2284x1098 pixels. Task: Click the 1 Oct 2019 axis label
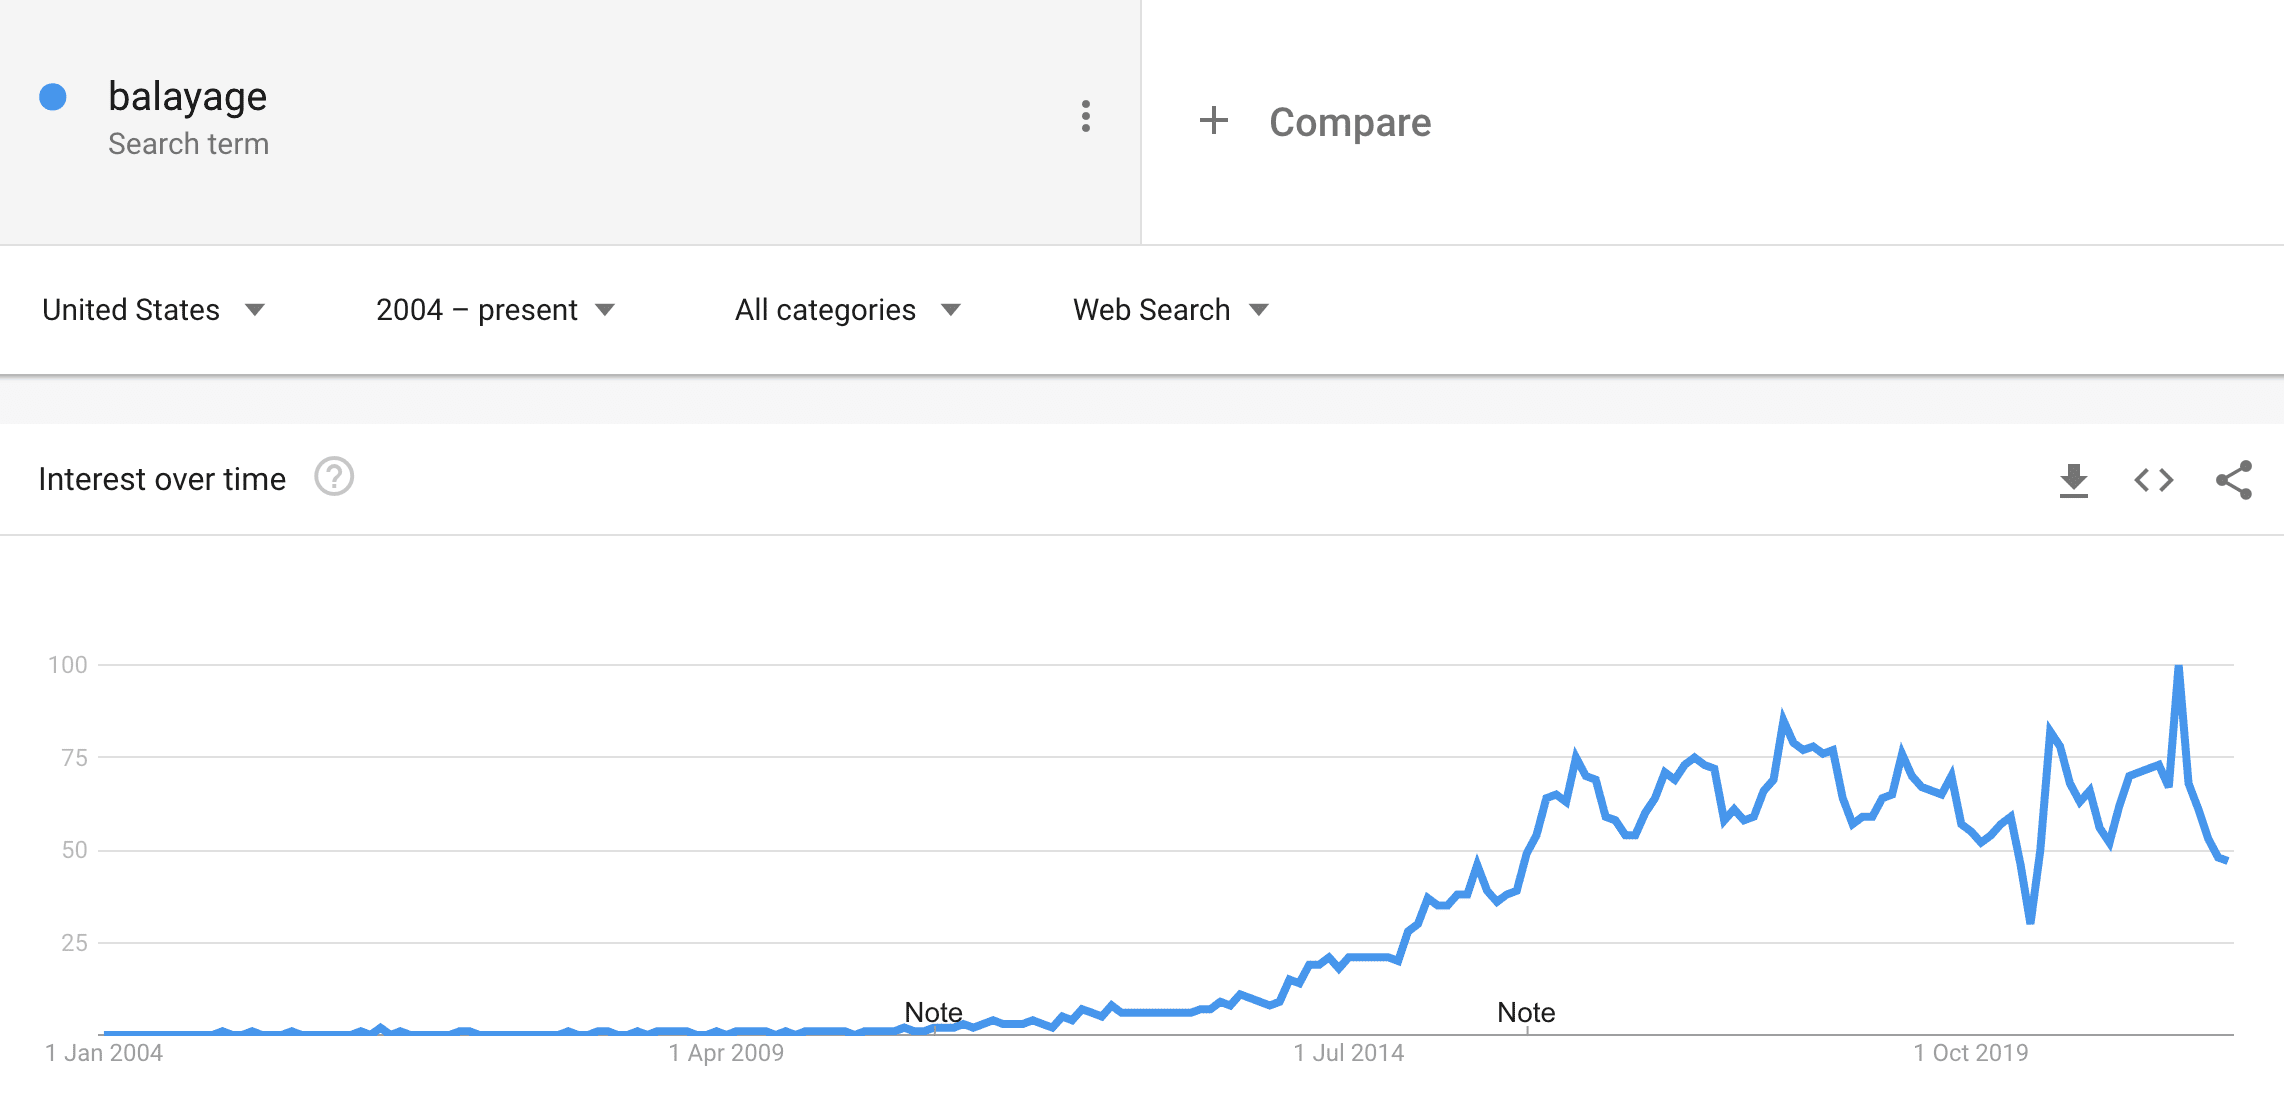point(1971,1053)
